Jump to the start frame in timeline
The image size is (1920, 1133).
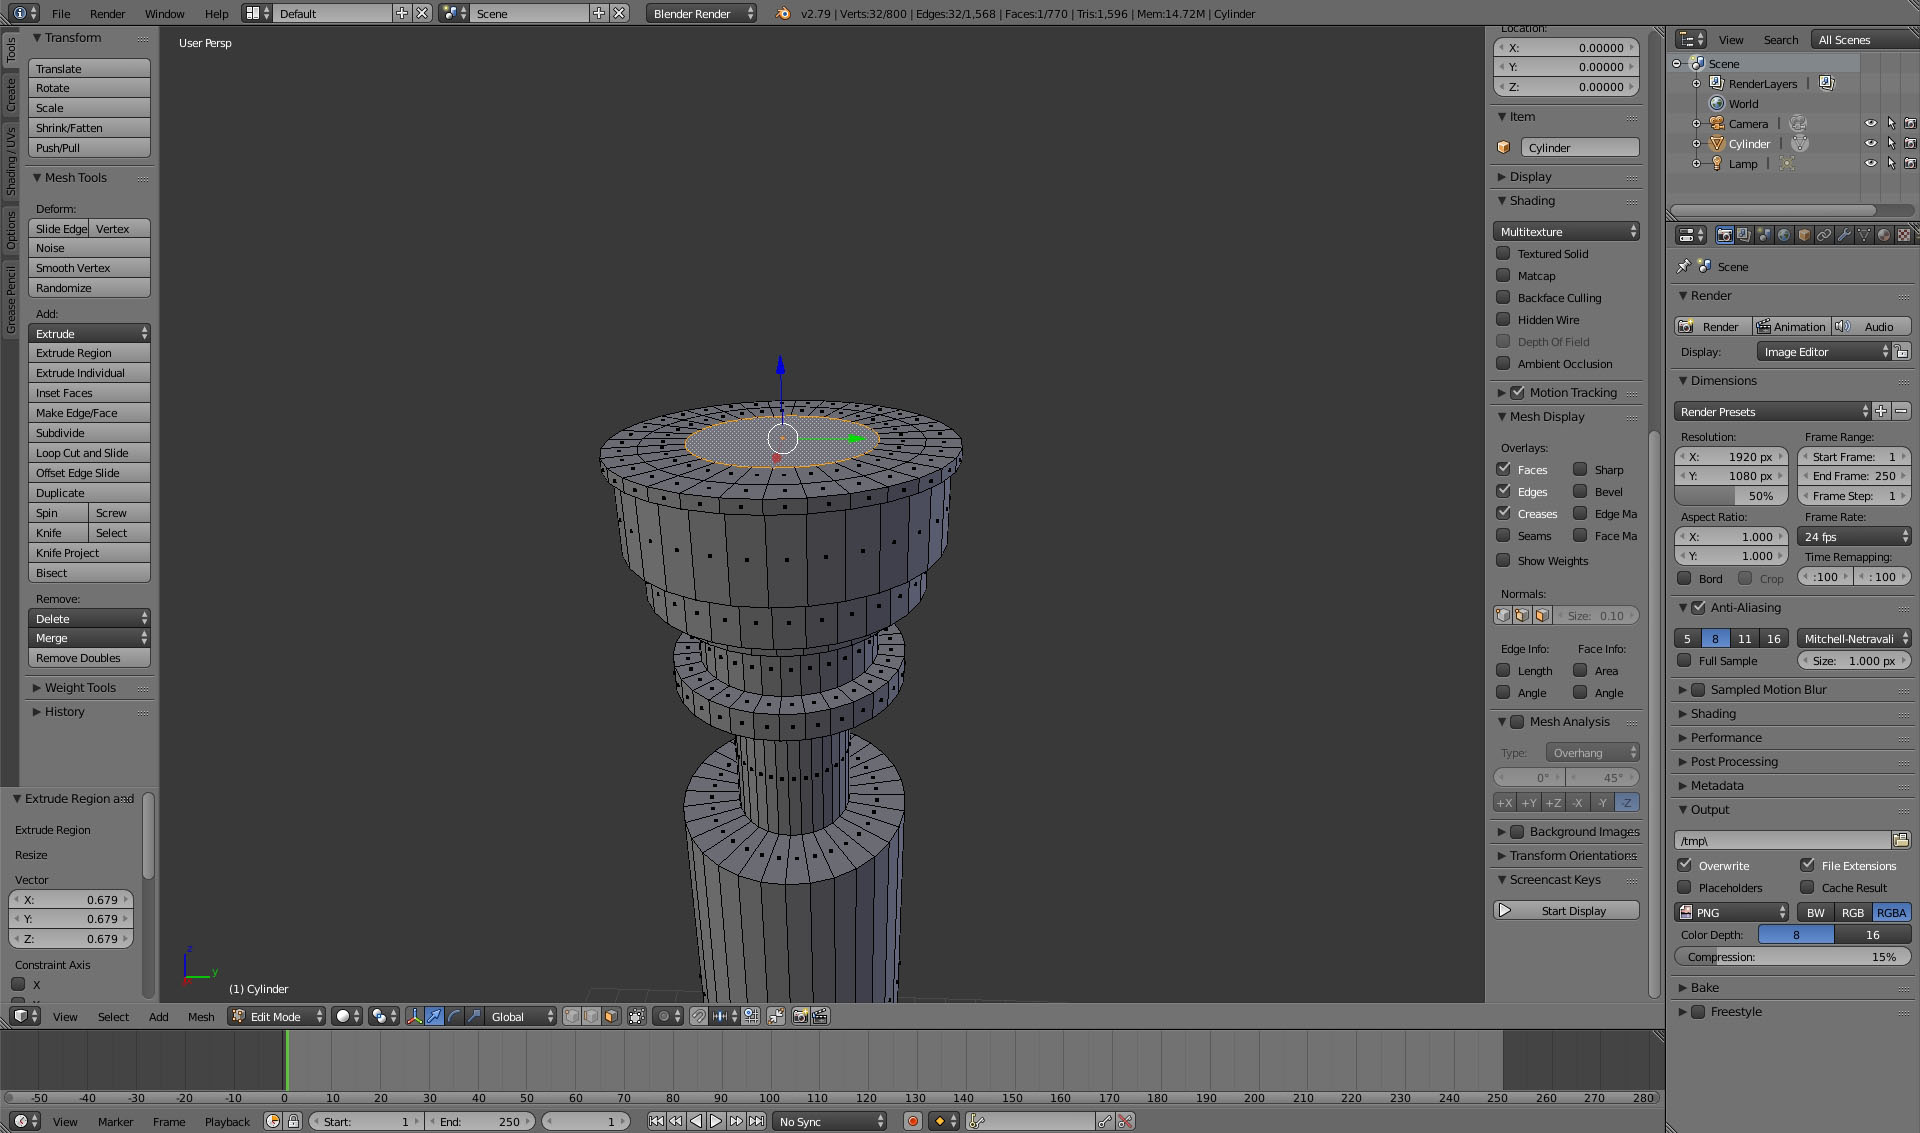[x=656, y=1121]
